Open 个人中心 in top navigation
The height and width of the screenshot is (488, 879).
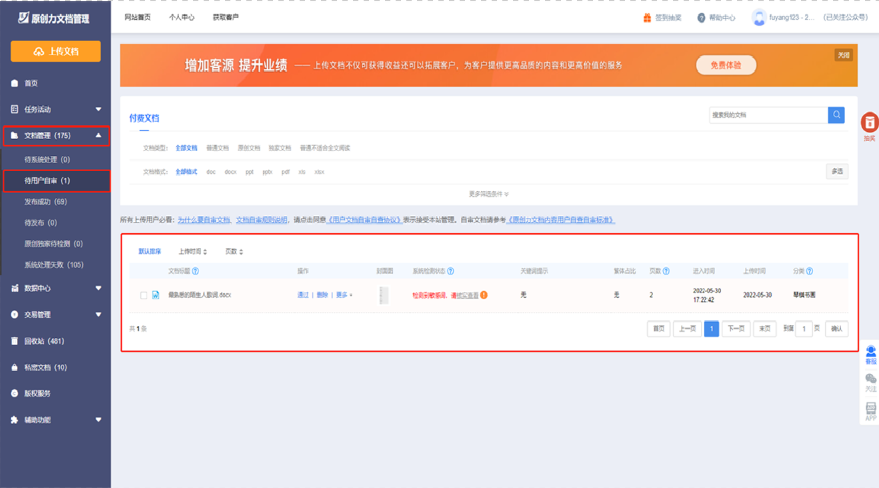182,18
